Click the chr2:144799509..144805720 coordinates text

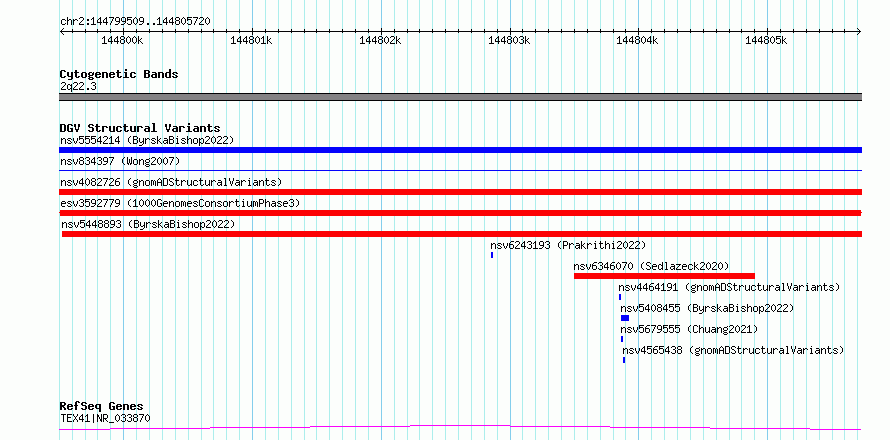pos(135,22)
